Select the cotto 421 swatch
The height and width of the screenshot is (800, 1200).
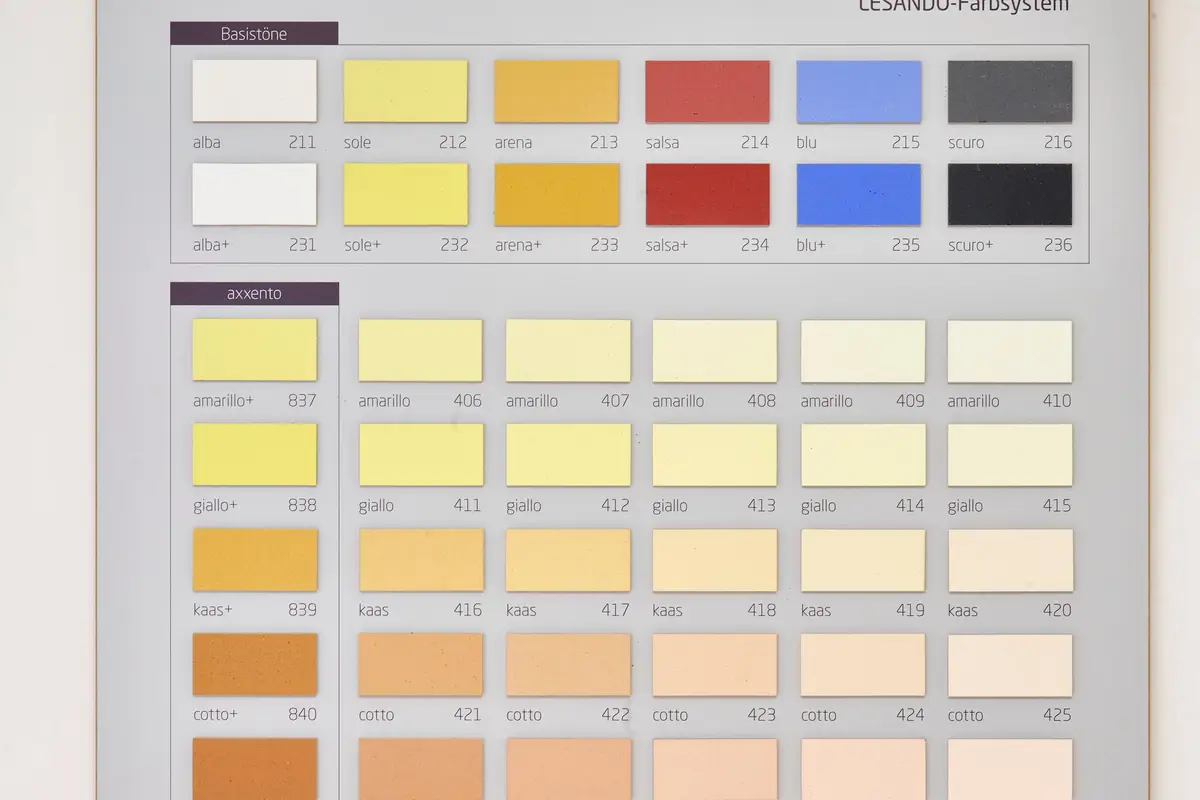coord(421,665)
